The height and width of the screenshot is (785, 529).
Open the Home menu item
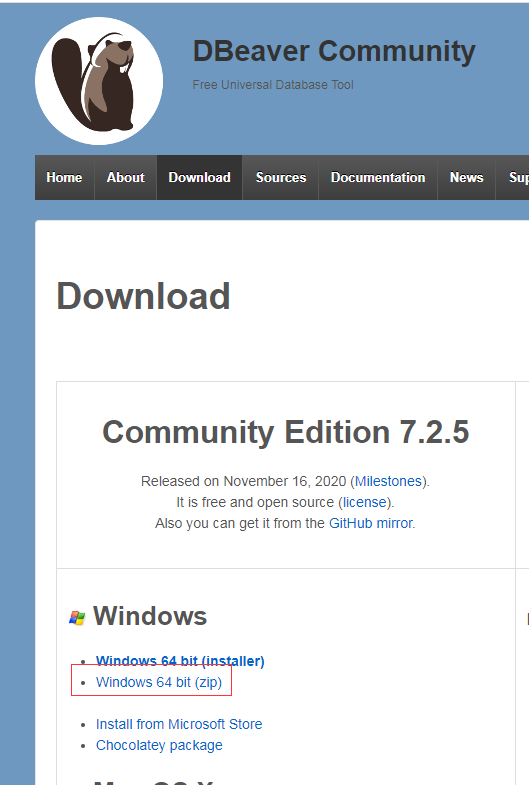coord(65,177)
